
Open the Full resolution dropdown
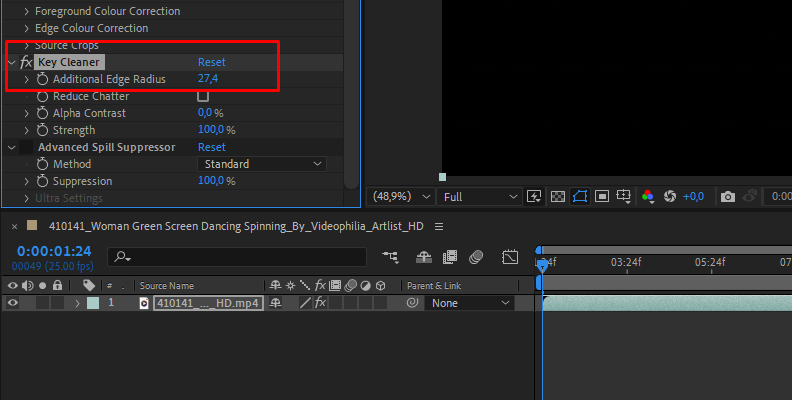(479, 196)
